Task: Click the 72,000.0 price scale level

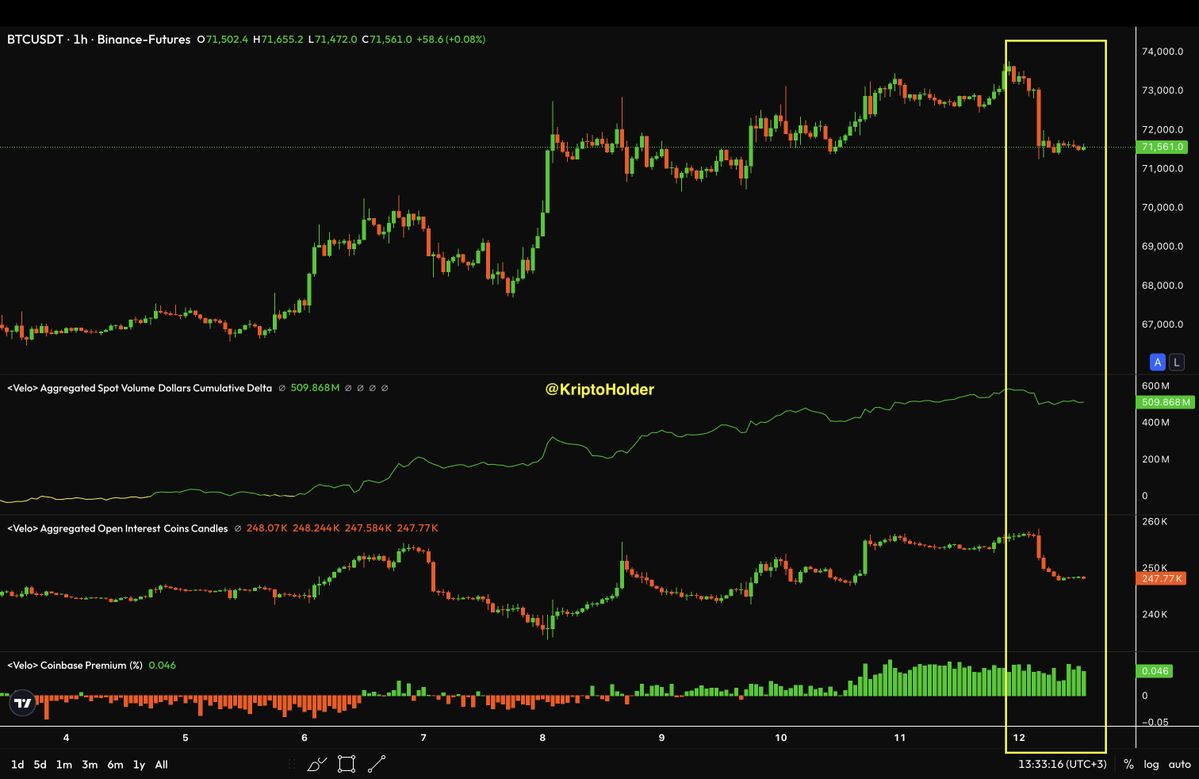Action: (x=1162, y=129)
